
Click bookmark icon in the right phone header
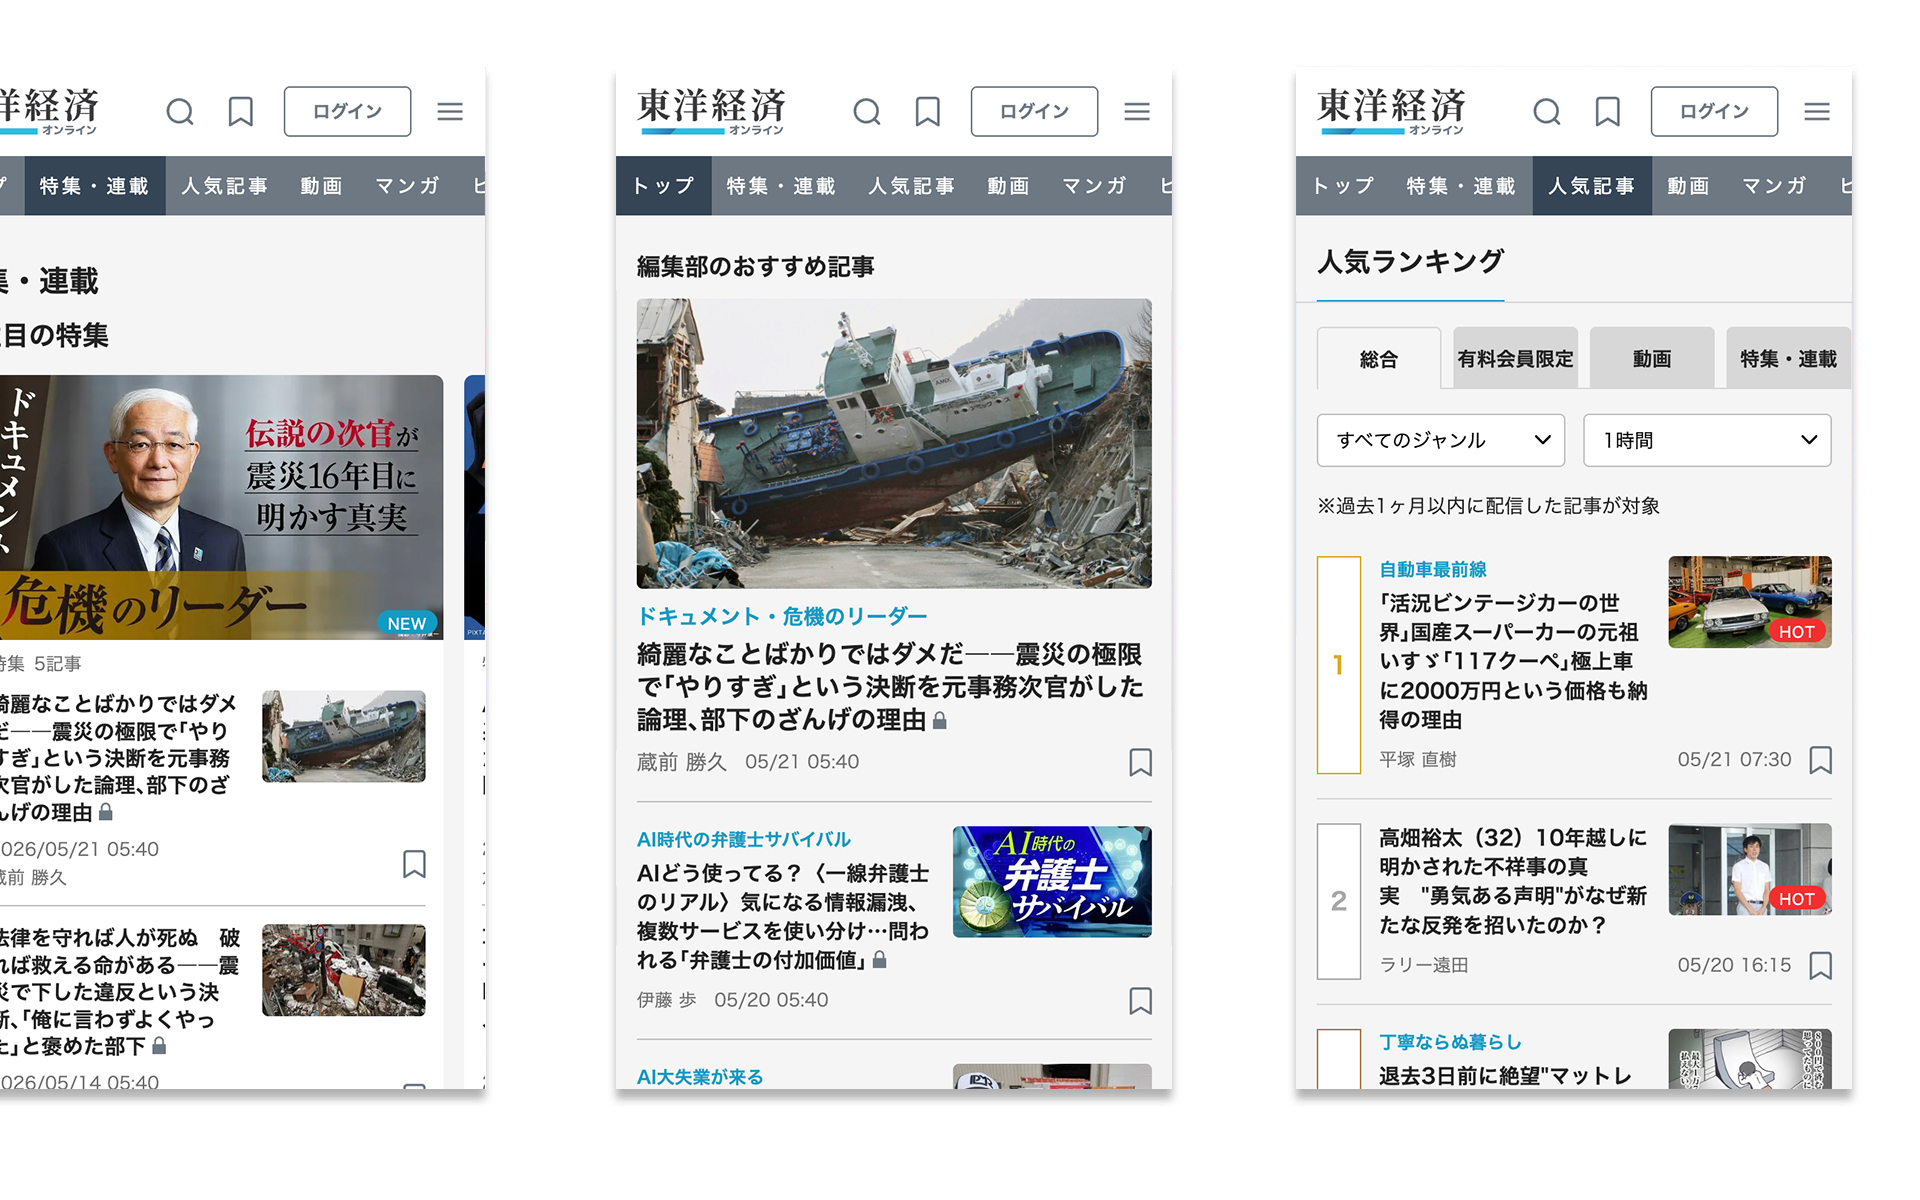point(1607,111)
